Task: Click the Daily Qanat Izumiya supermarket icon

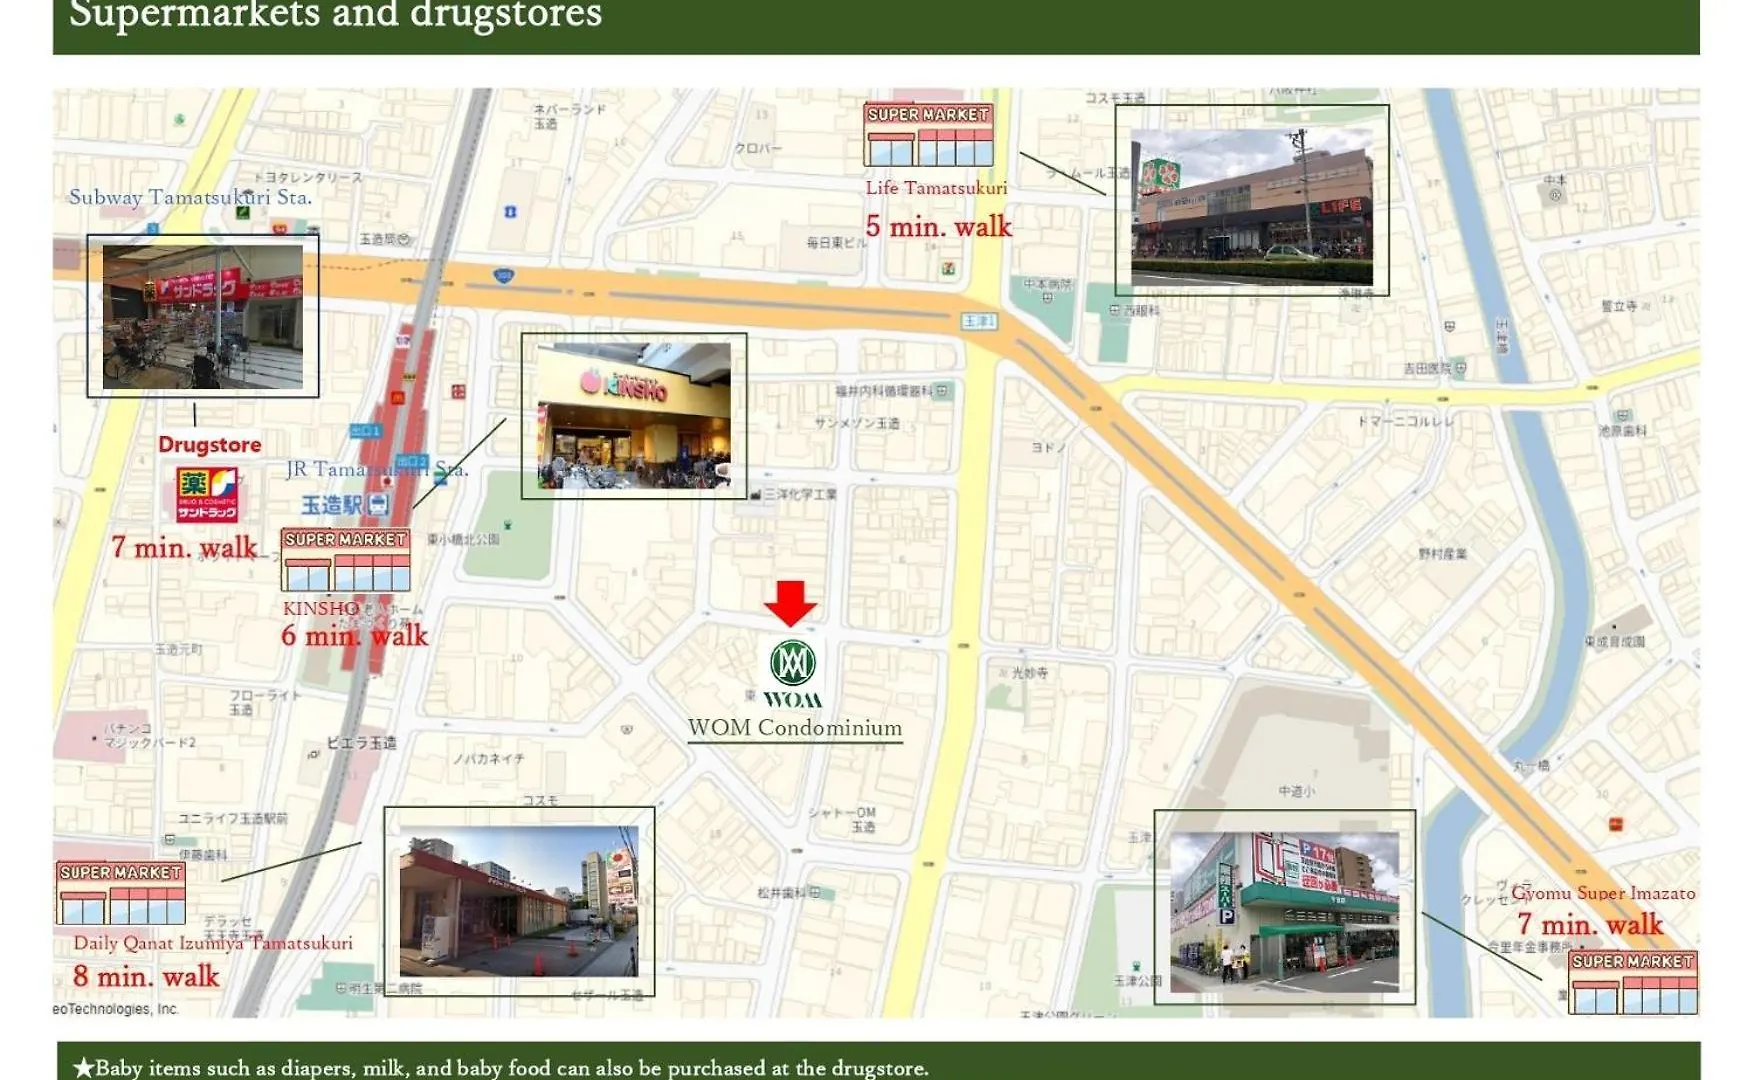Action: click(x=121, y=892)
